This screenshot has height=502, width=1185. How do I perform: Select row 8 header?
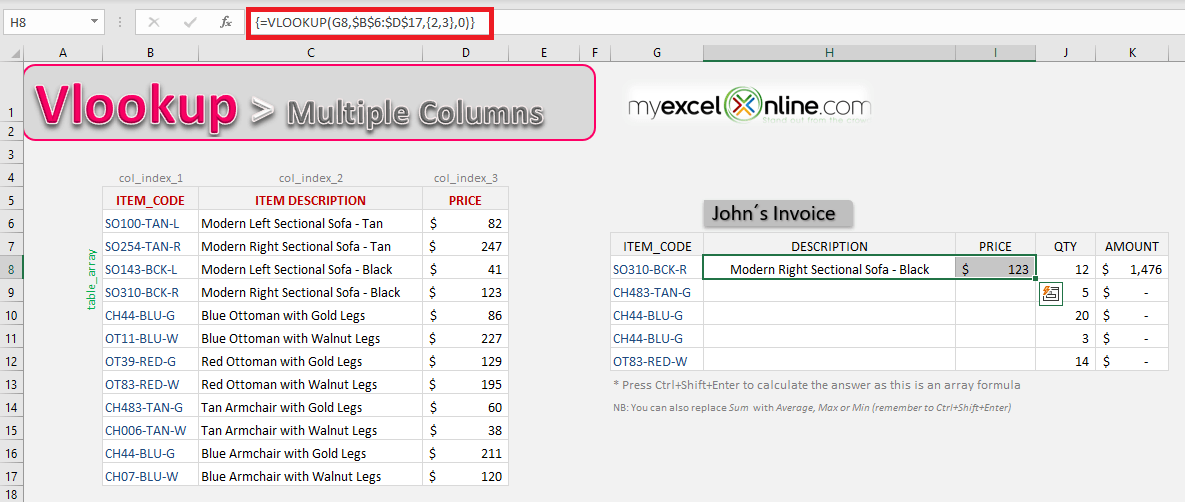point(12,269)
